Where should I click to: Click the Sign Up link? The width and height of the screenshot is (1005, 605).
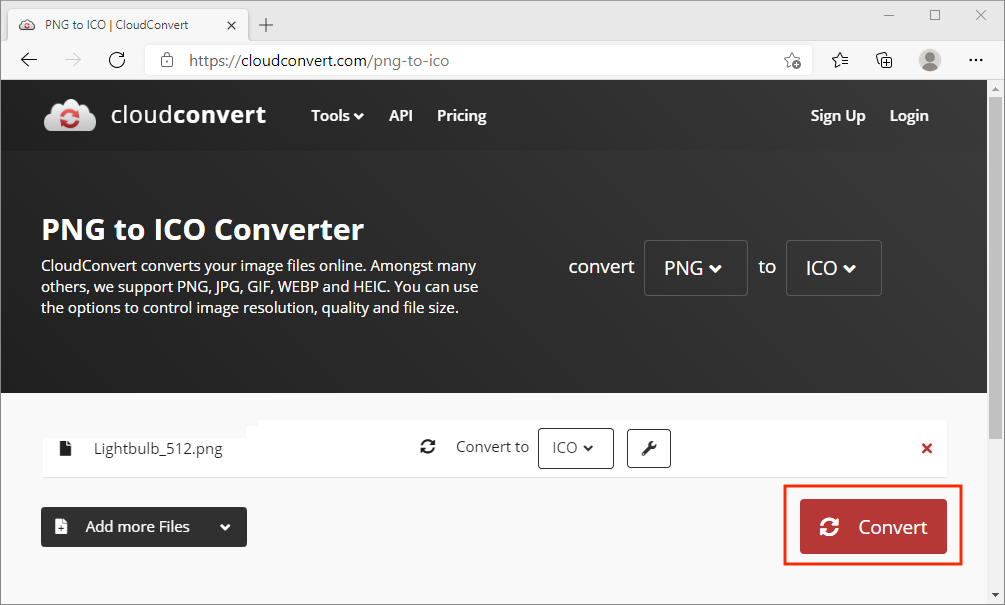pyautogui.click(x=838, y=115)
